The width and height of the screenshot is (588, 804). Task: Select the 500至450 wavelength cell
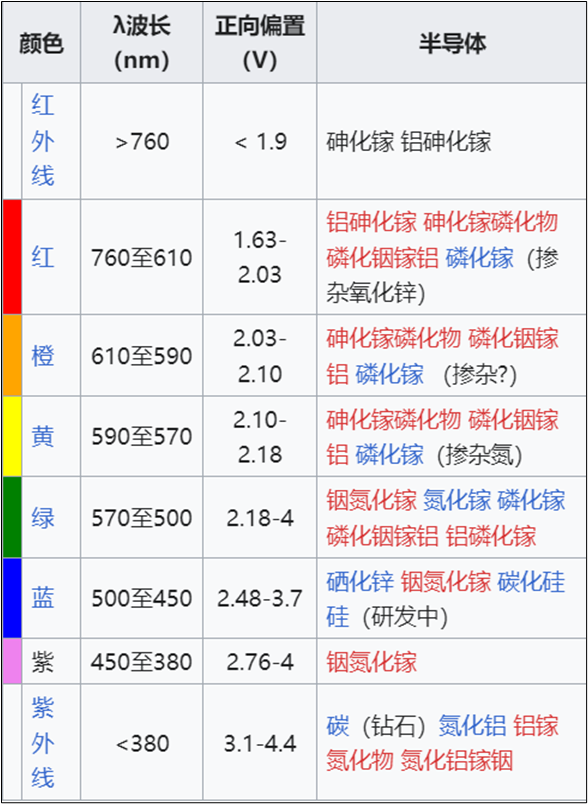[x=141, y=598]
